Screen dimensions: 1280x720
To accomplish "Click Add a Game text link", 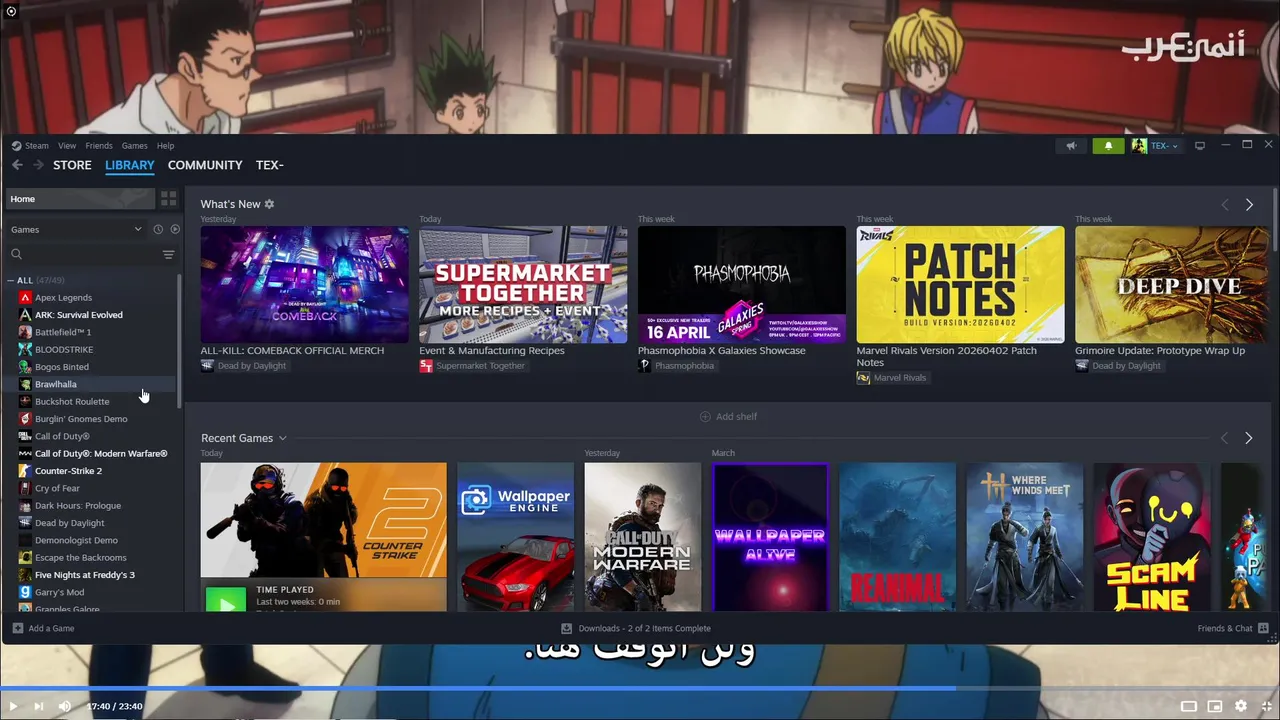I will click(51, 628).
